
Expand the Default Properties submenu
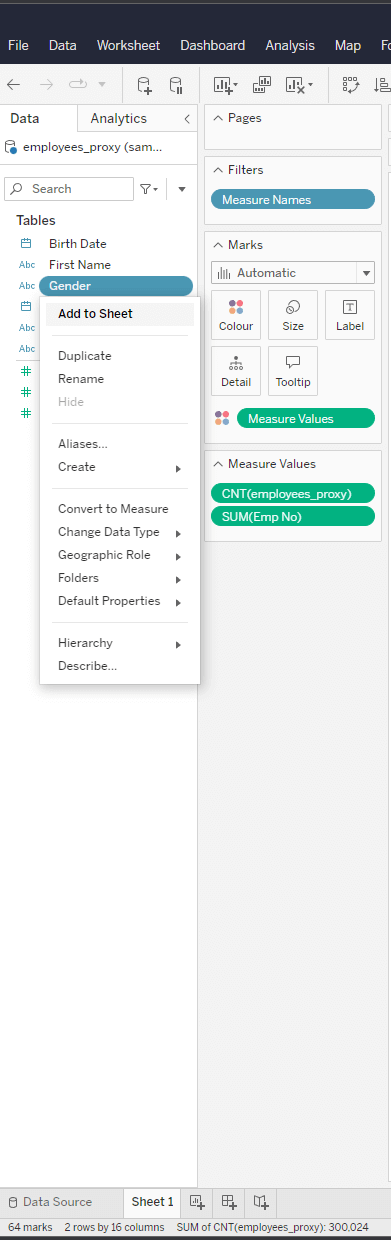point(120,601)
